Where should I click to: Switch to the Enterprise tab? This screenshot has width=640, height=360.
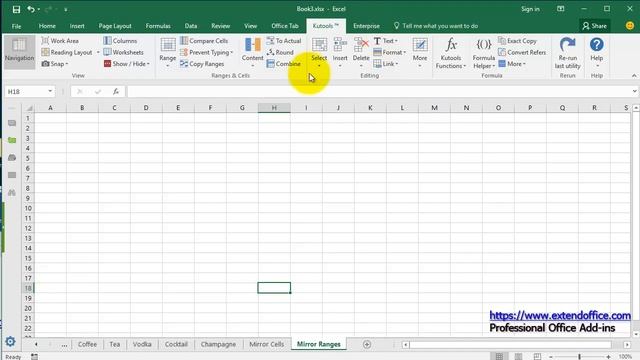pos(366,26)
